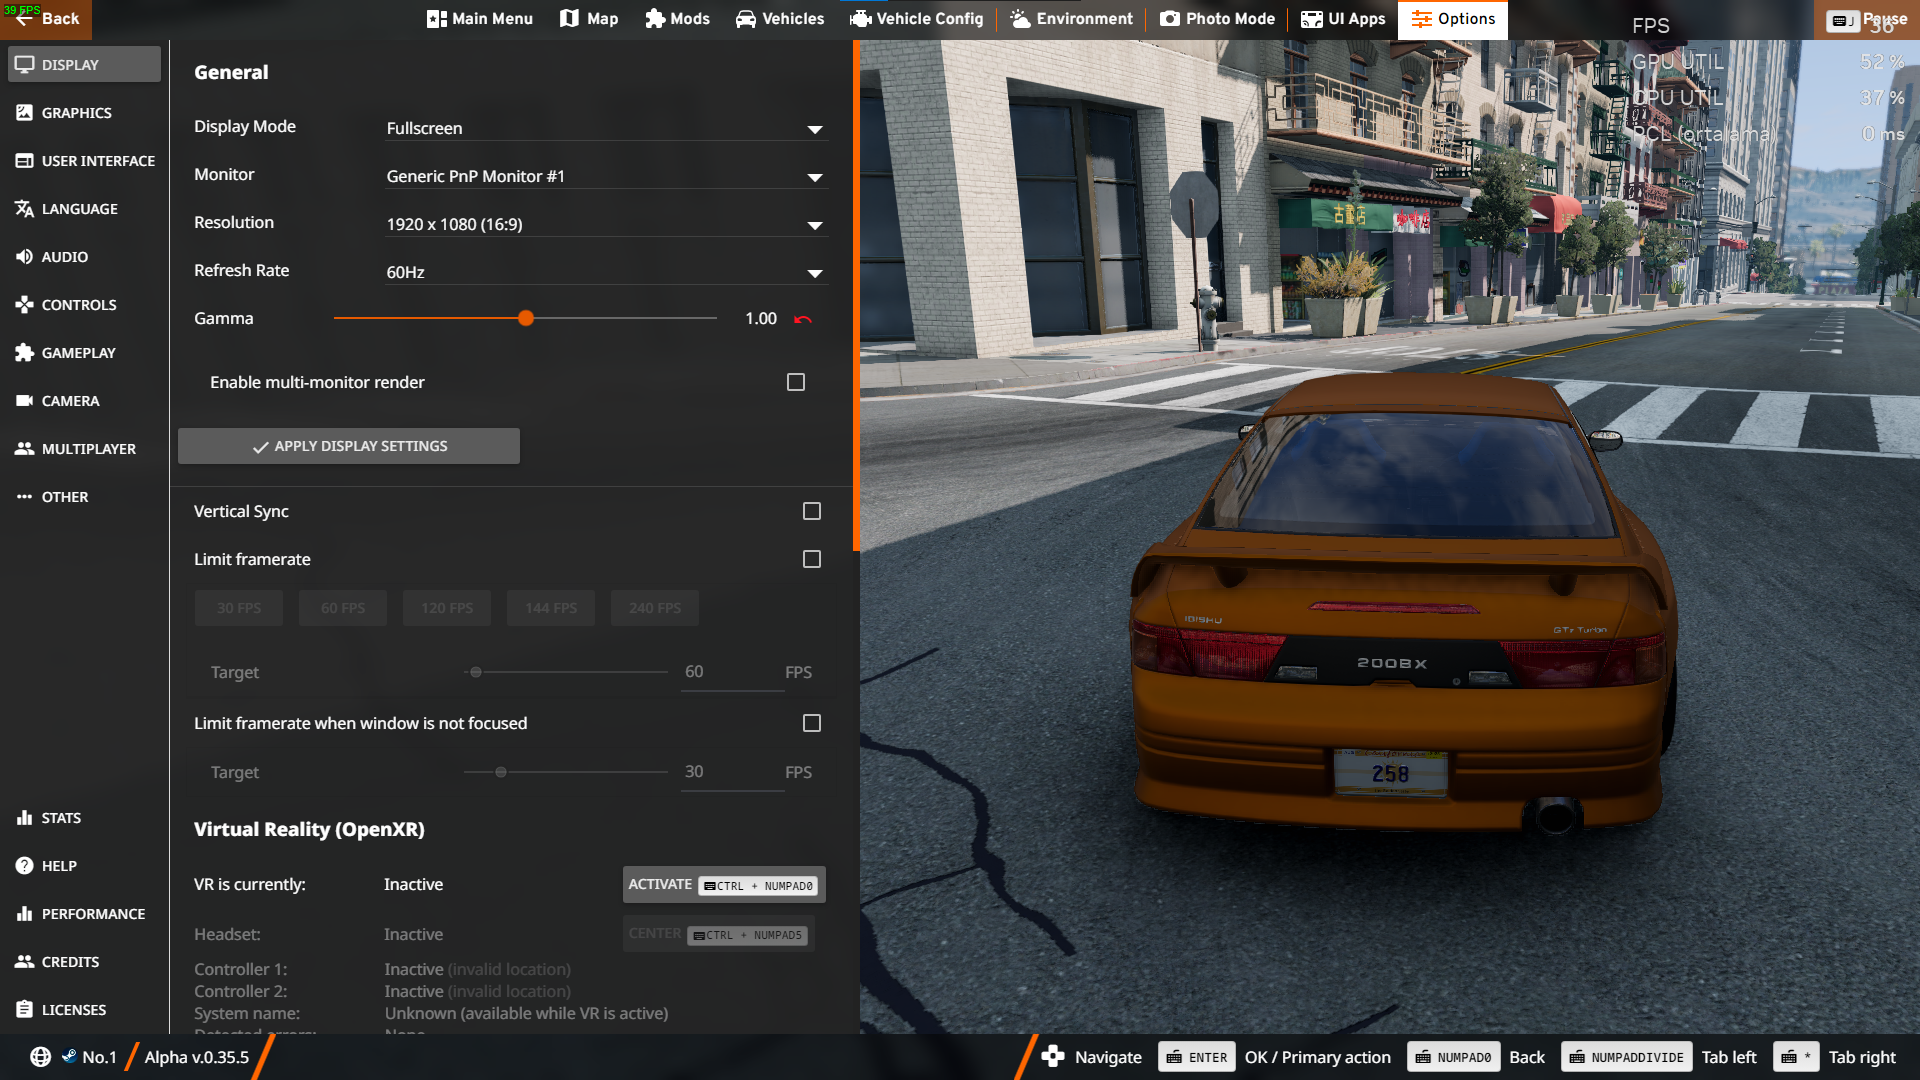This screenshot has height=1080, width=1920.
Task: Open the Camera settings icon
Action: 25,401
